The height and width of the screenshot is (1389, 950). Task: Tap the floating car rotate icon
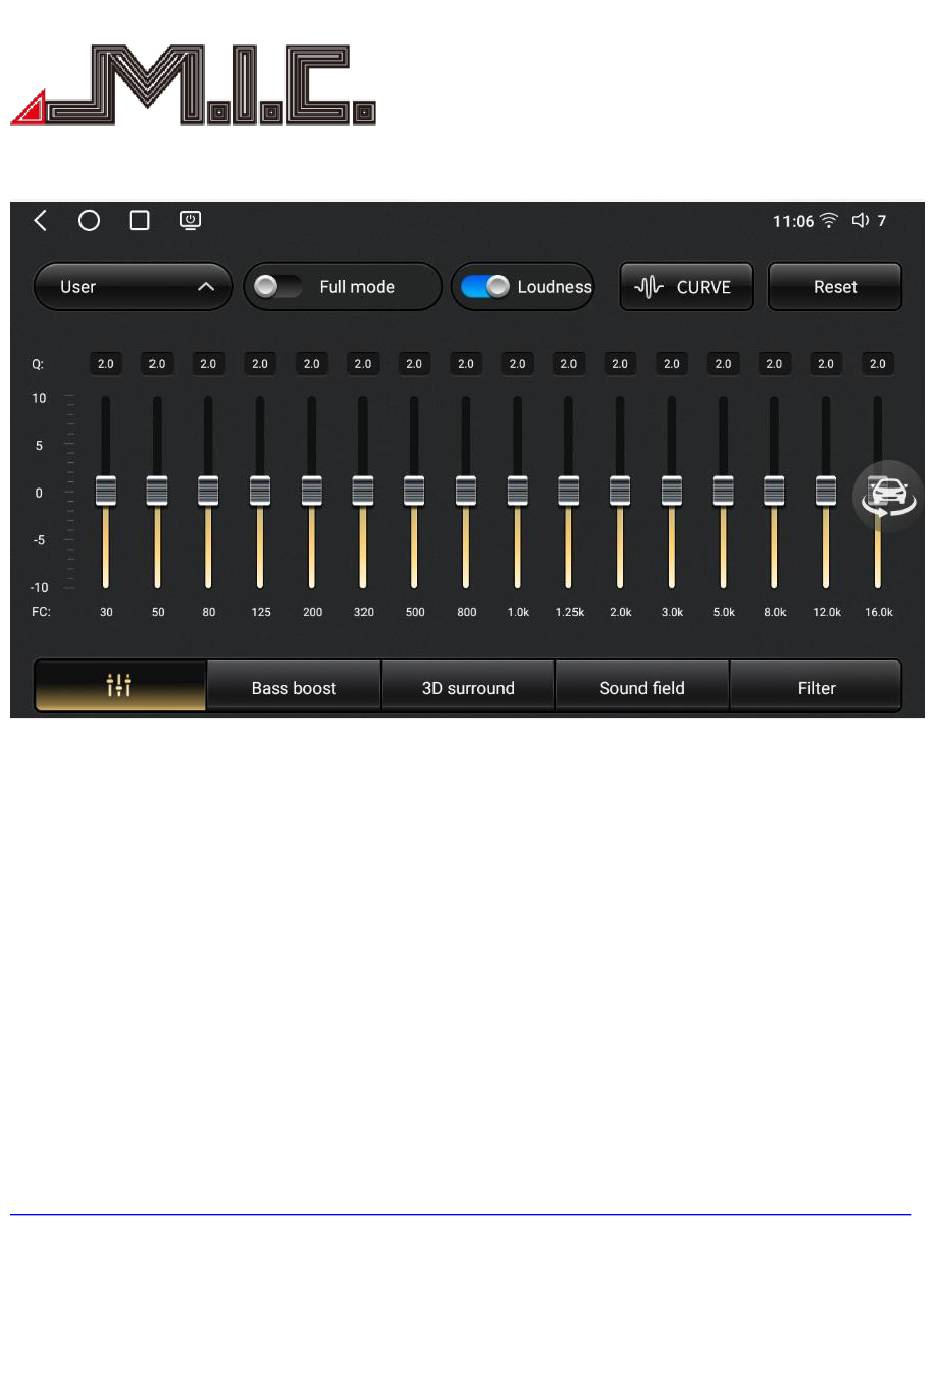pos(888,495)
